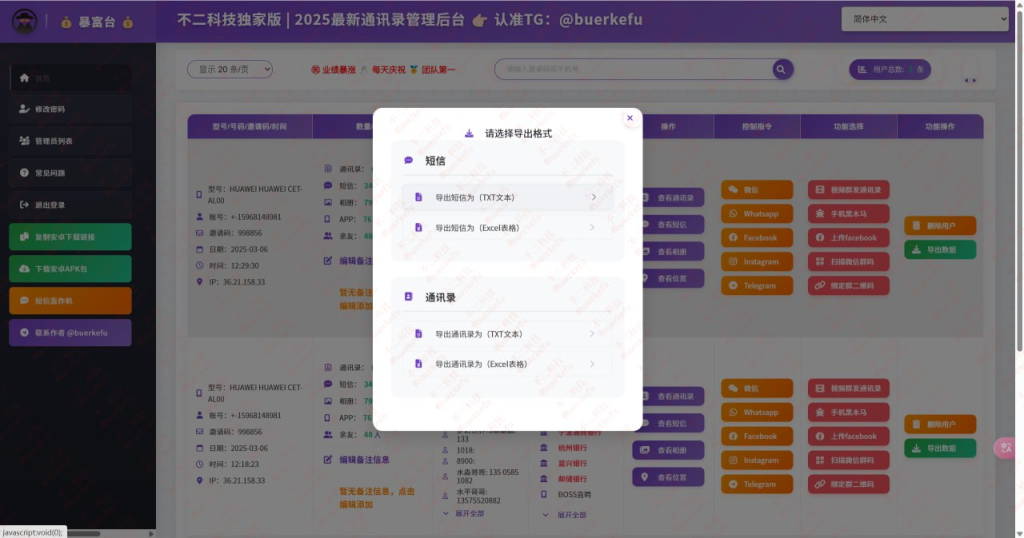Close the export format dialog
This screenshot has width=1024, height=538.
tap(630, 118)
